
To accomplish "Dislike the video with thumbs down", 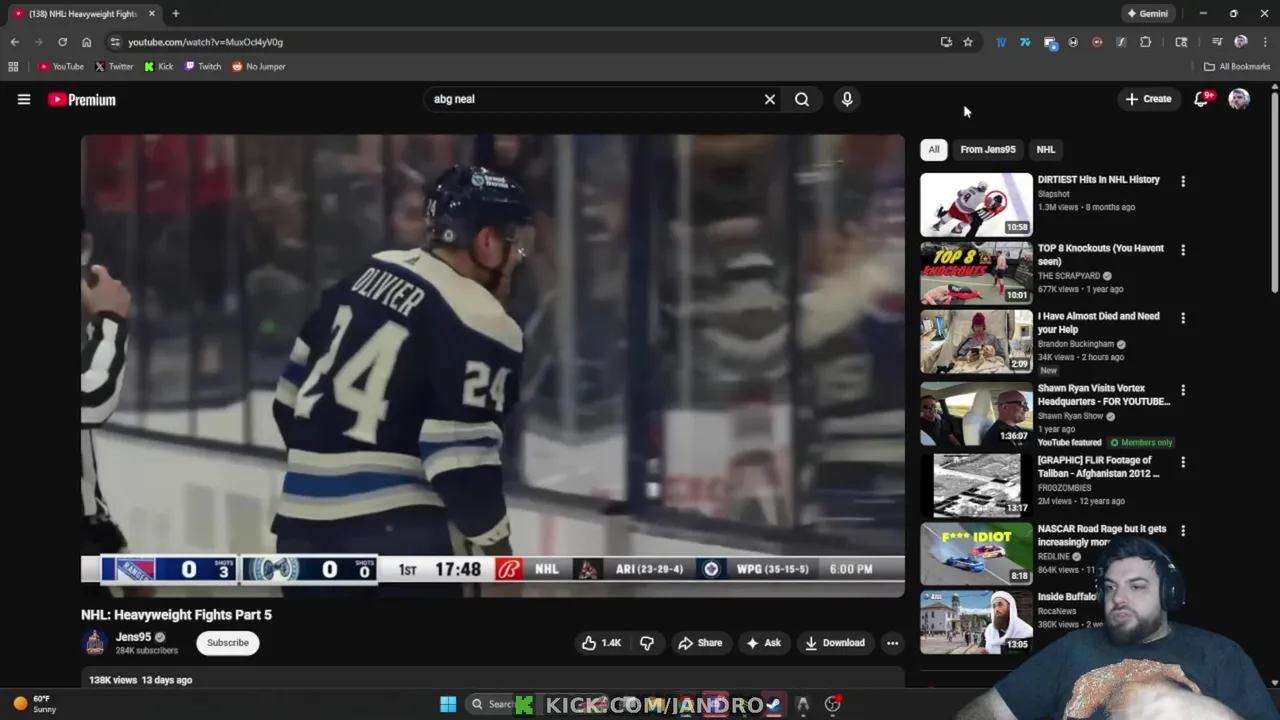I will click(x=647, y=643).
